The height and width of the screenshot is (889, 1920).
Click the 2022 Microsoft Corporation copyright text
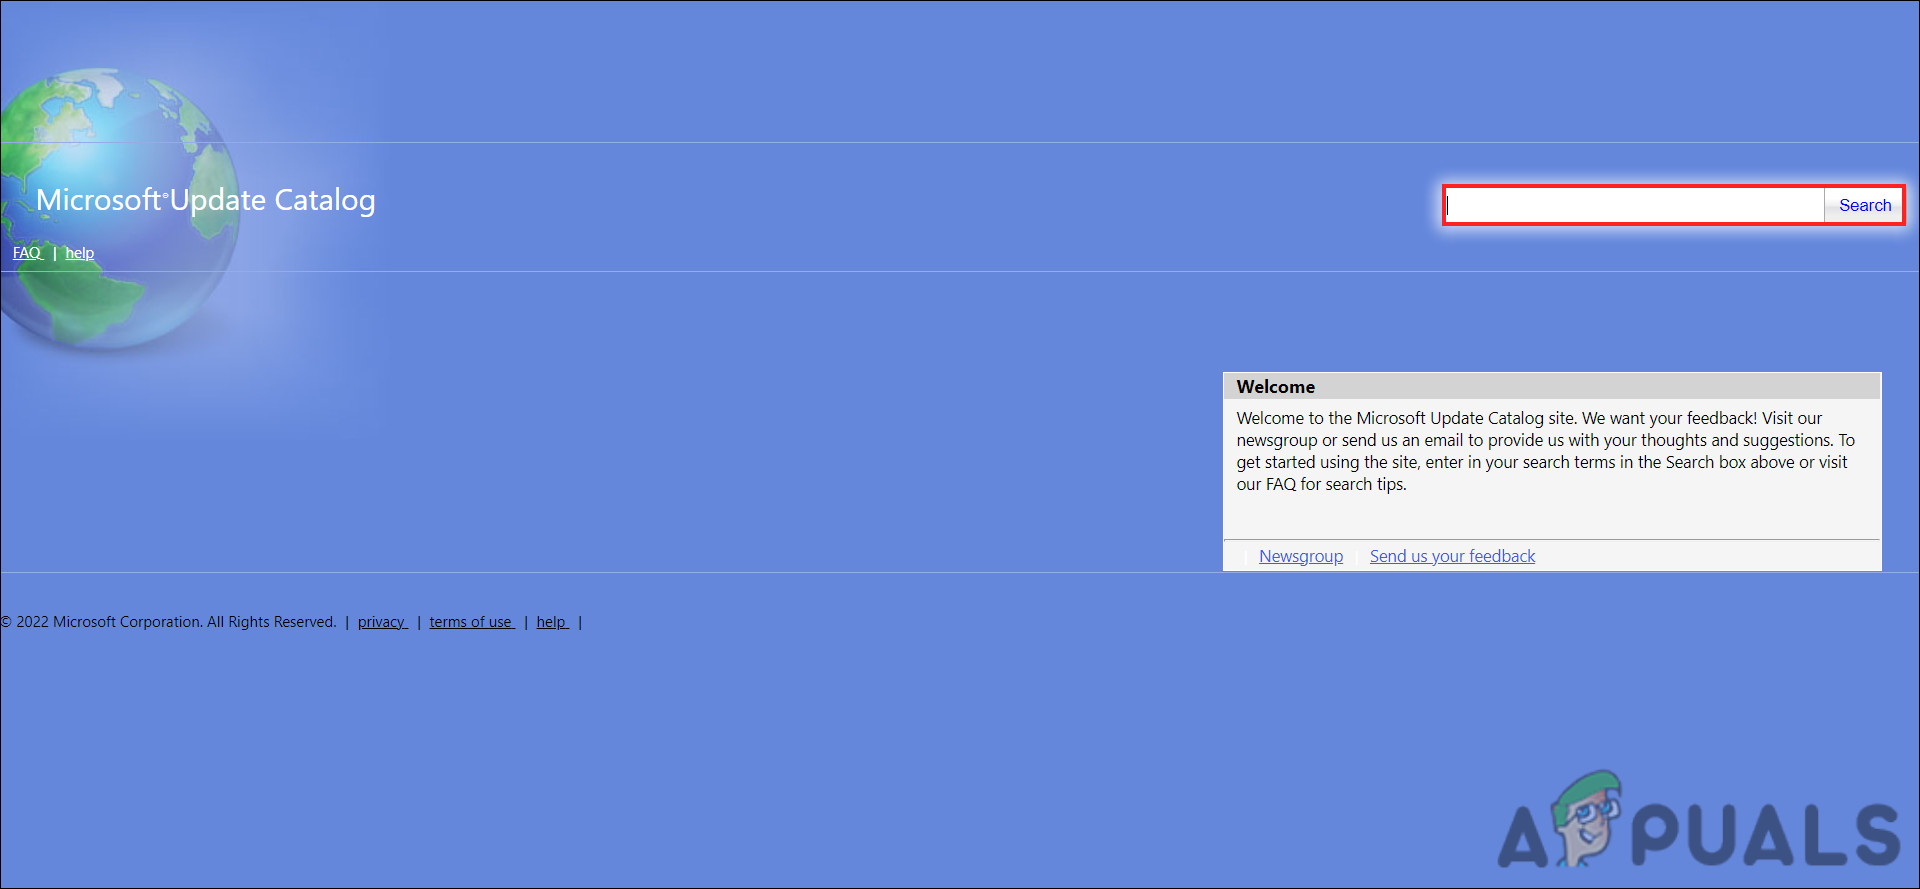tap(168, 622)
